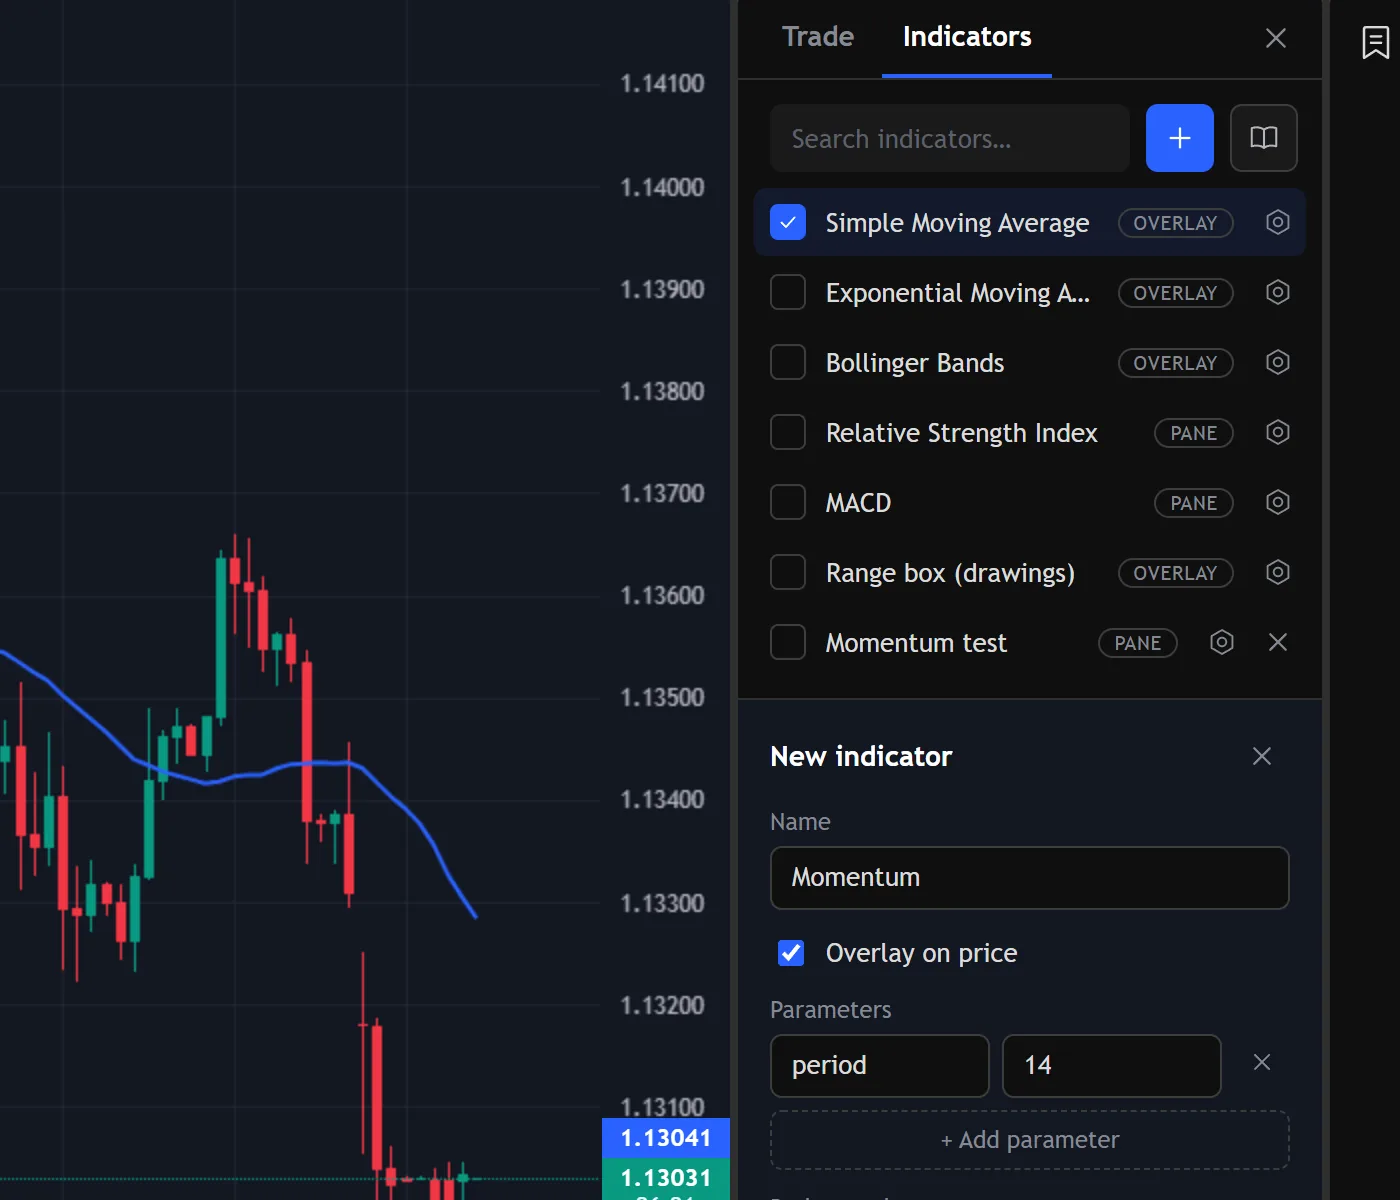The width and height of the screenshot is (1400, 1200).
Task: Open settings for Relative Strength Index
Action: [x=1277, y=432]
